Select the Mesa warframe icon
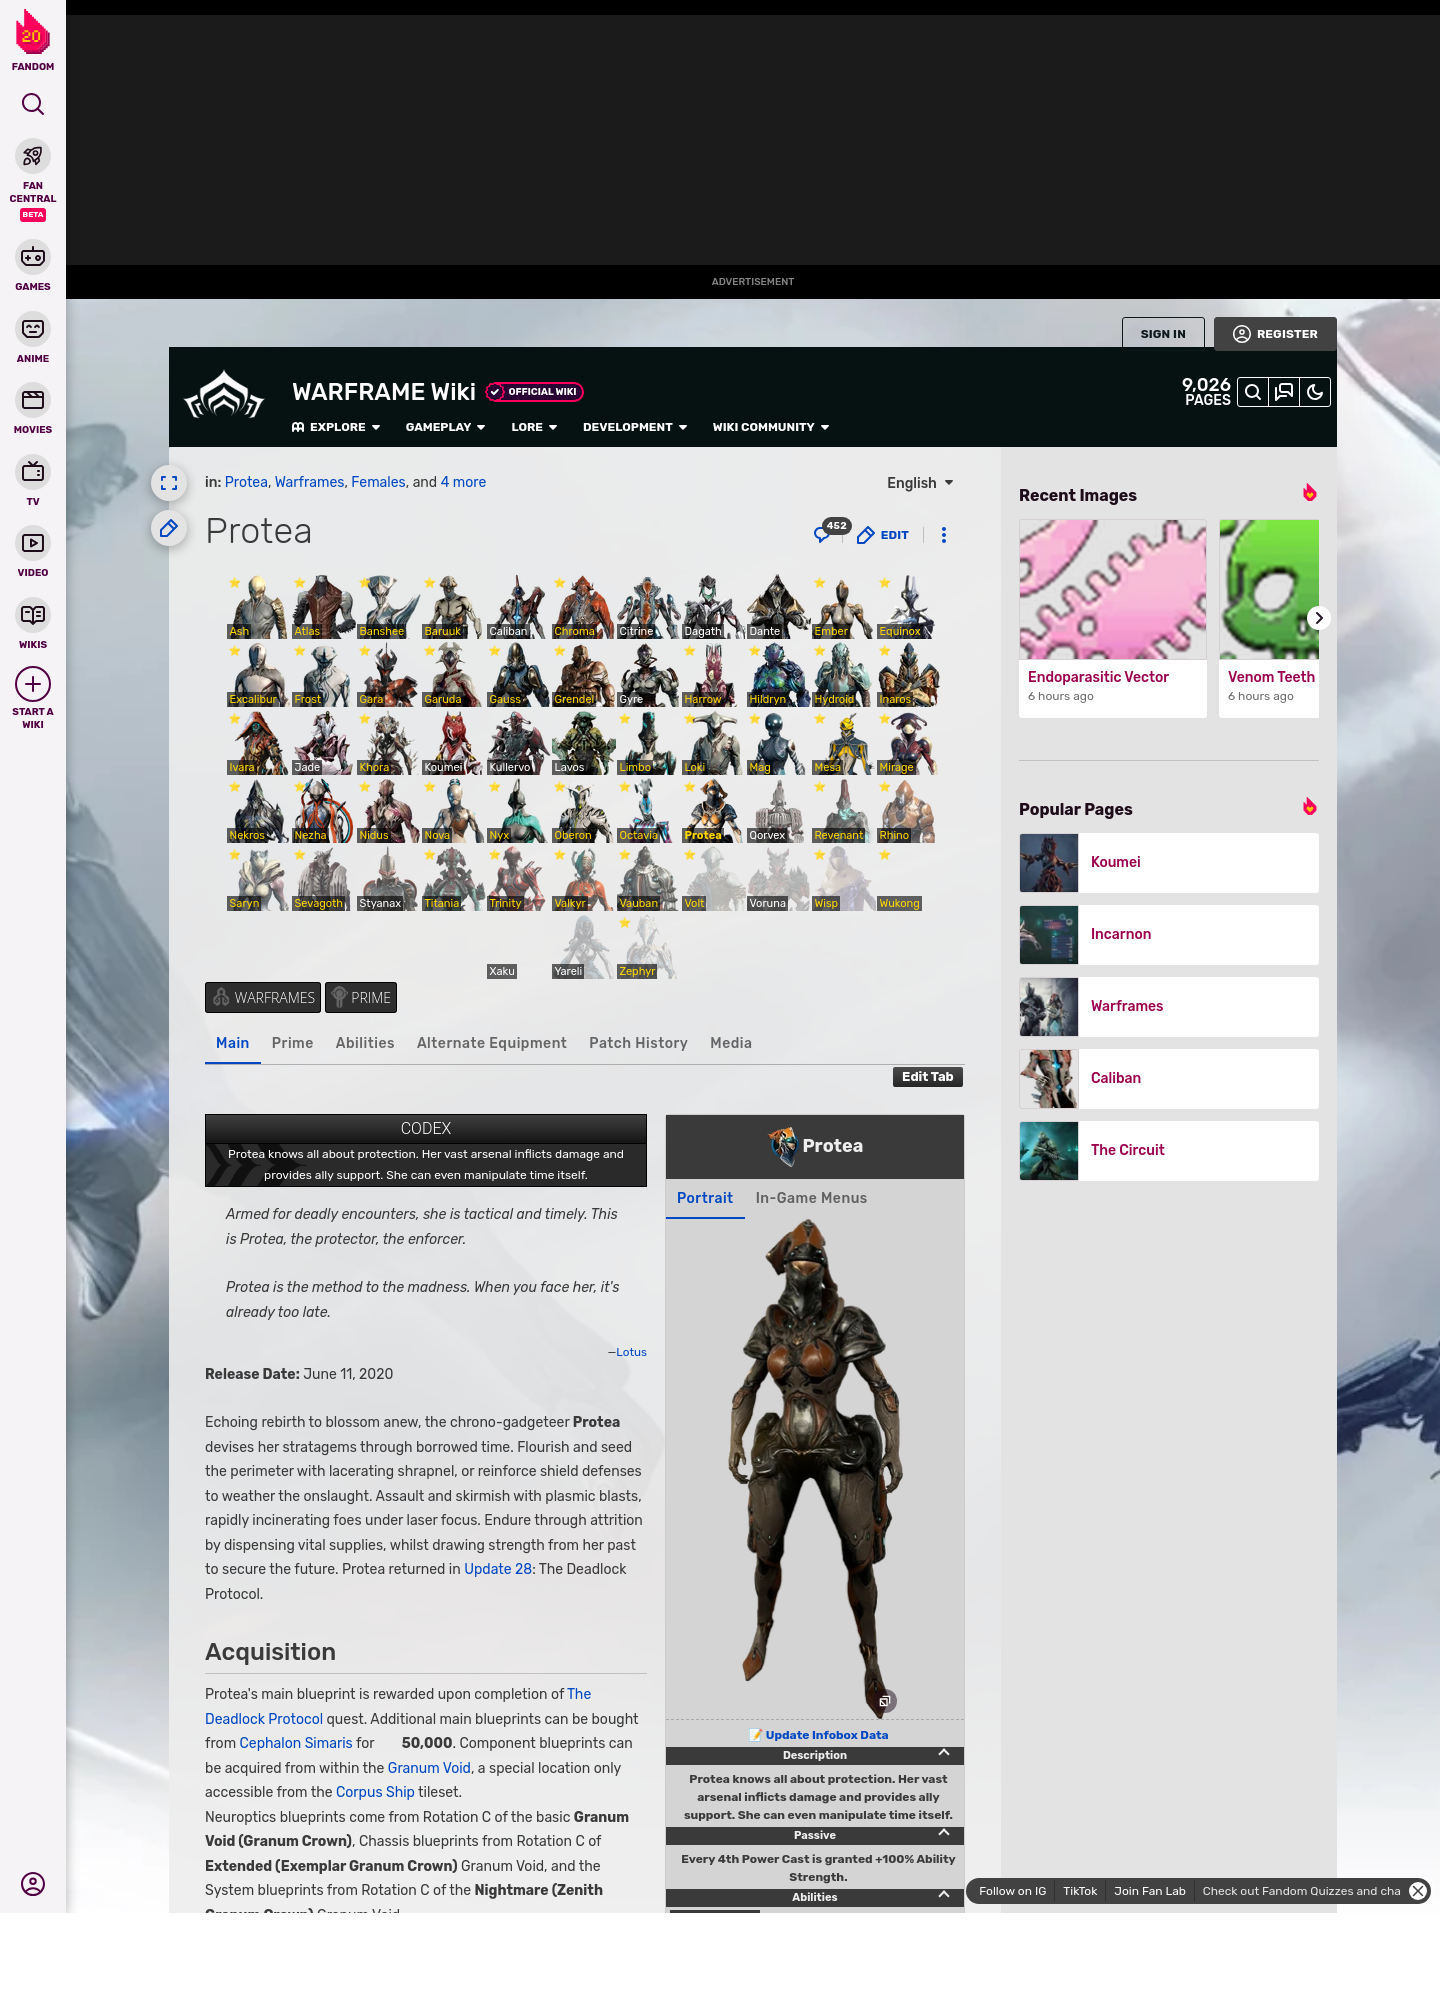1440x2000 pixels. click(842, 743)
